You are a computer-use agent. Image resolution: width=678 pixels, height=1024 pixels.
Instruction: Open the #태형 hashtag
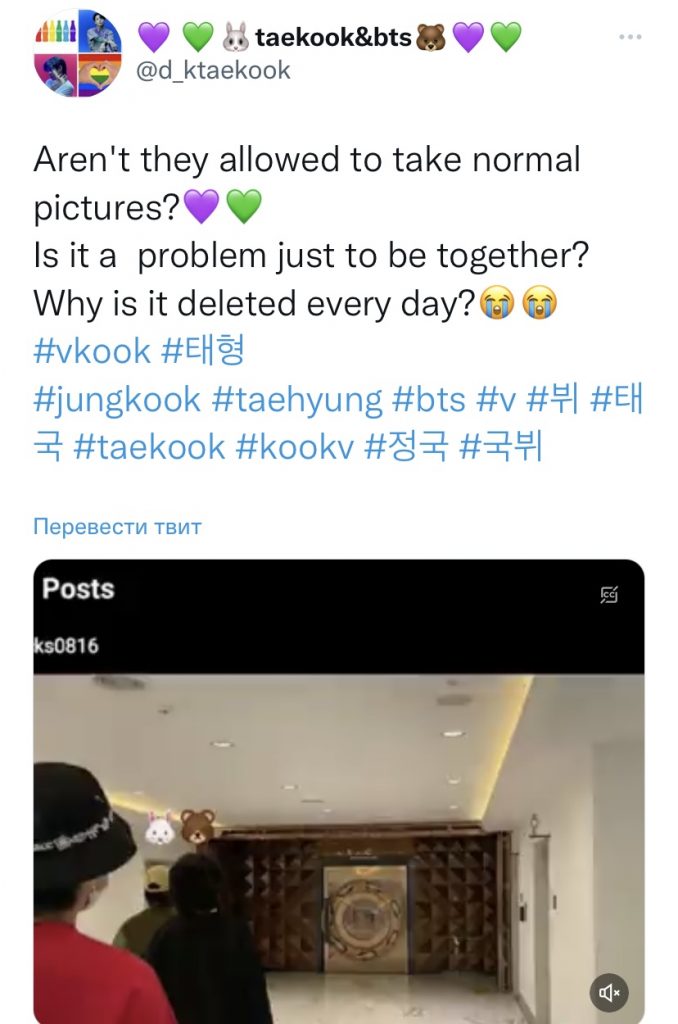point(202,351)
